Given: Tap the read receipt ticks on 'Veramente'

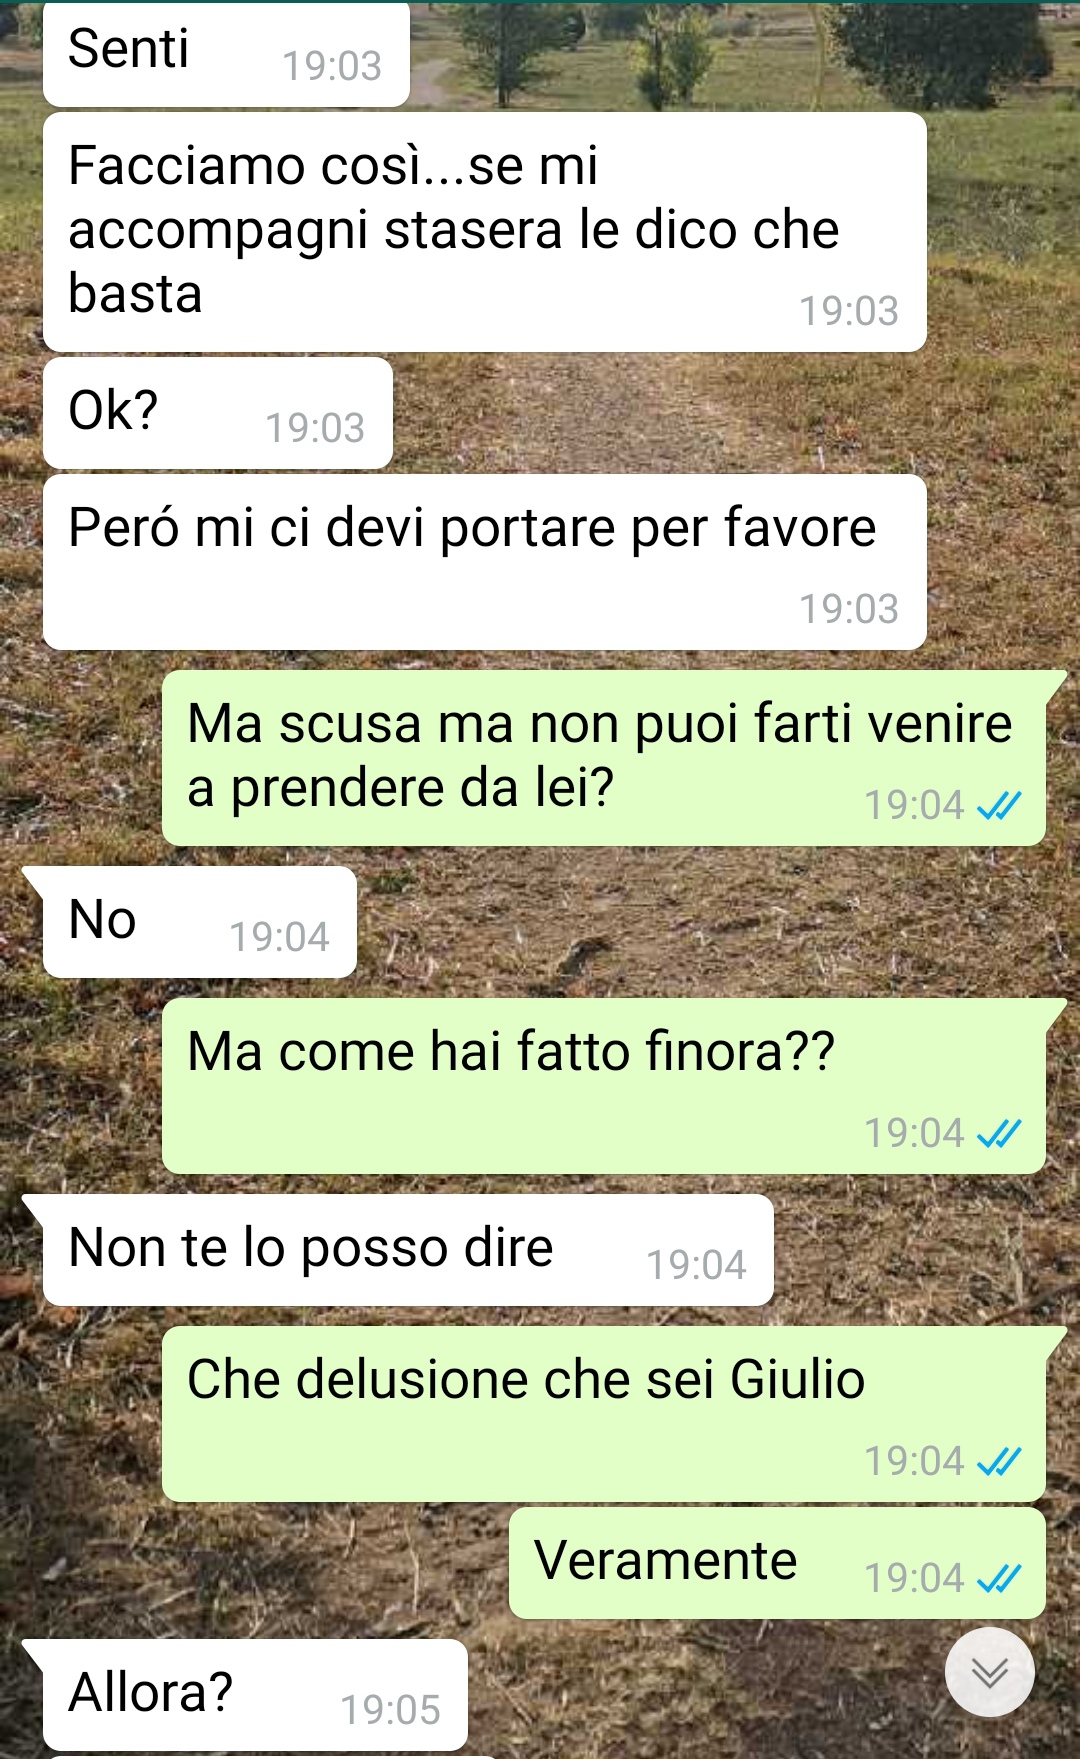Looking at the screenshot, I should pyautogui.click(x=998, y=1578).
